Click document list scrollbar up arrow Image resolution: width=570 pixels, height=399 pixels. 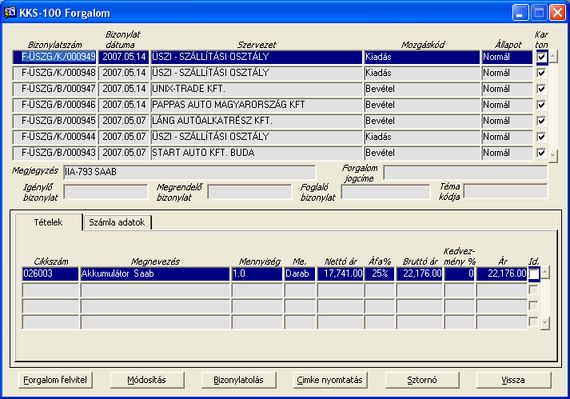[553, 56]
